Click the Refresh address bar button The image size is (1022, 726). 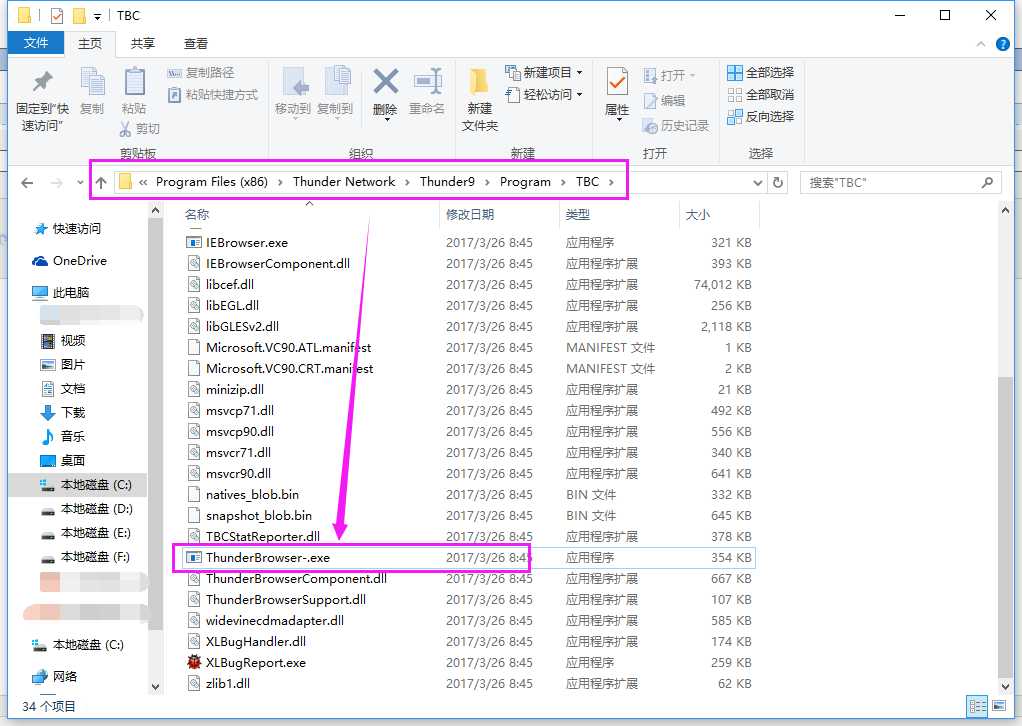[x=778, y=182]
